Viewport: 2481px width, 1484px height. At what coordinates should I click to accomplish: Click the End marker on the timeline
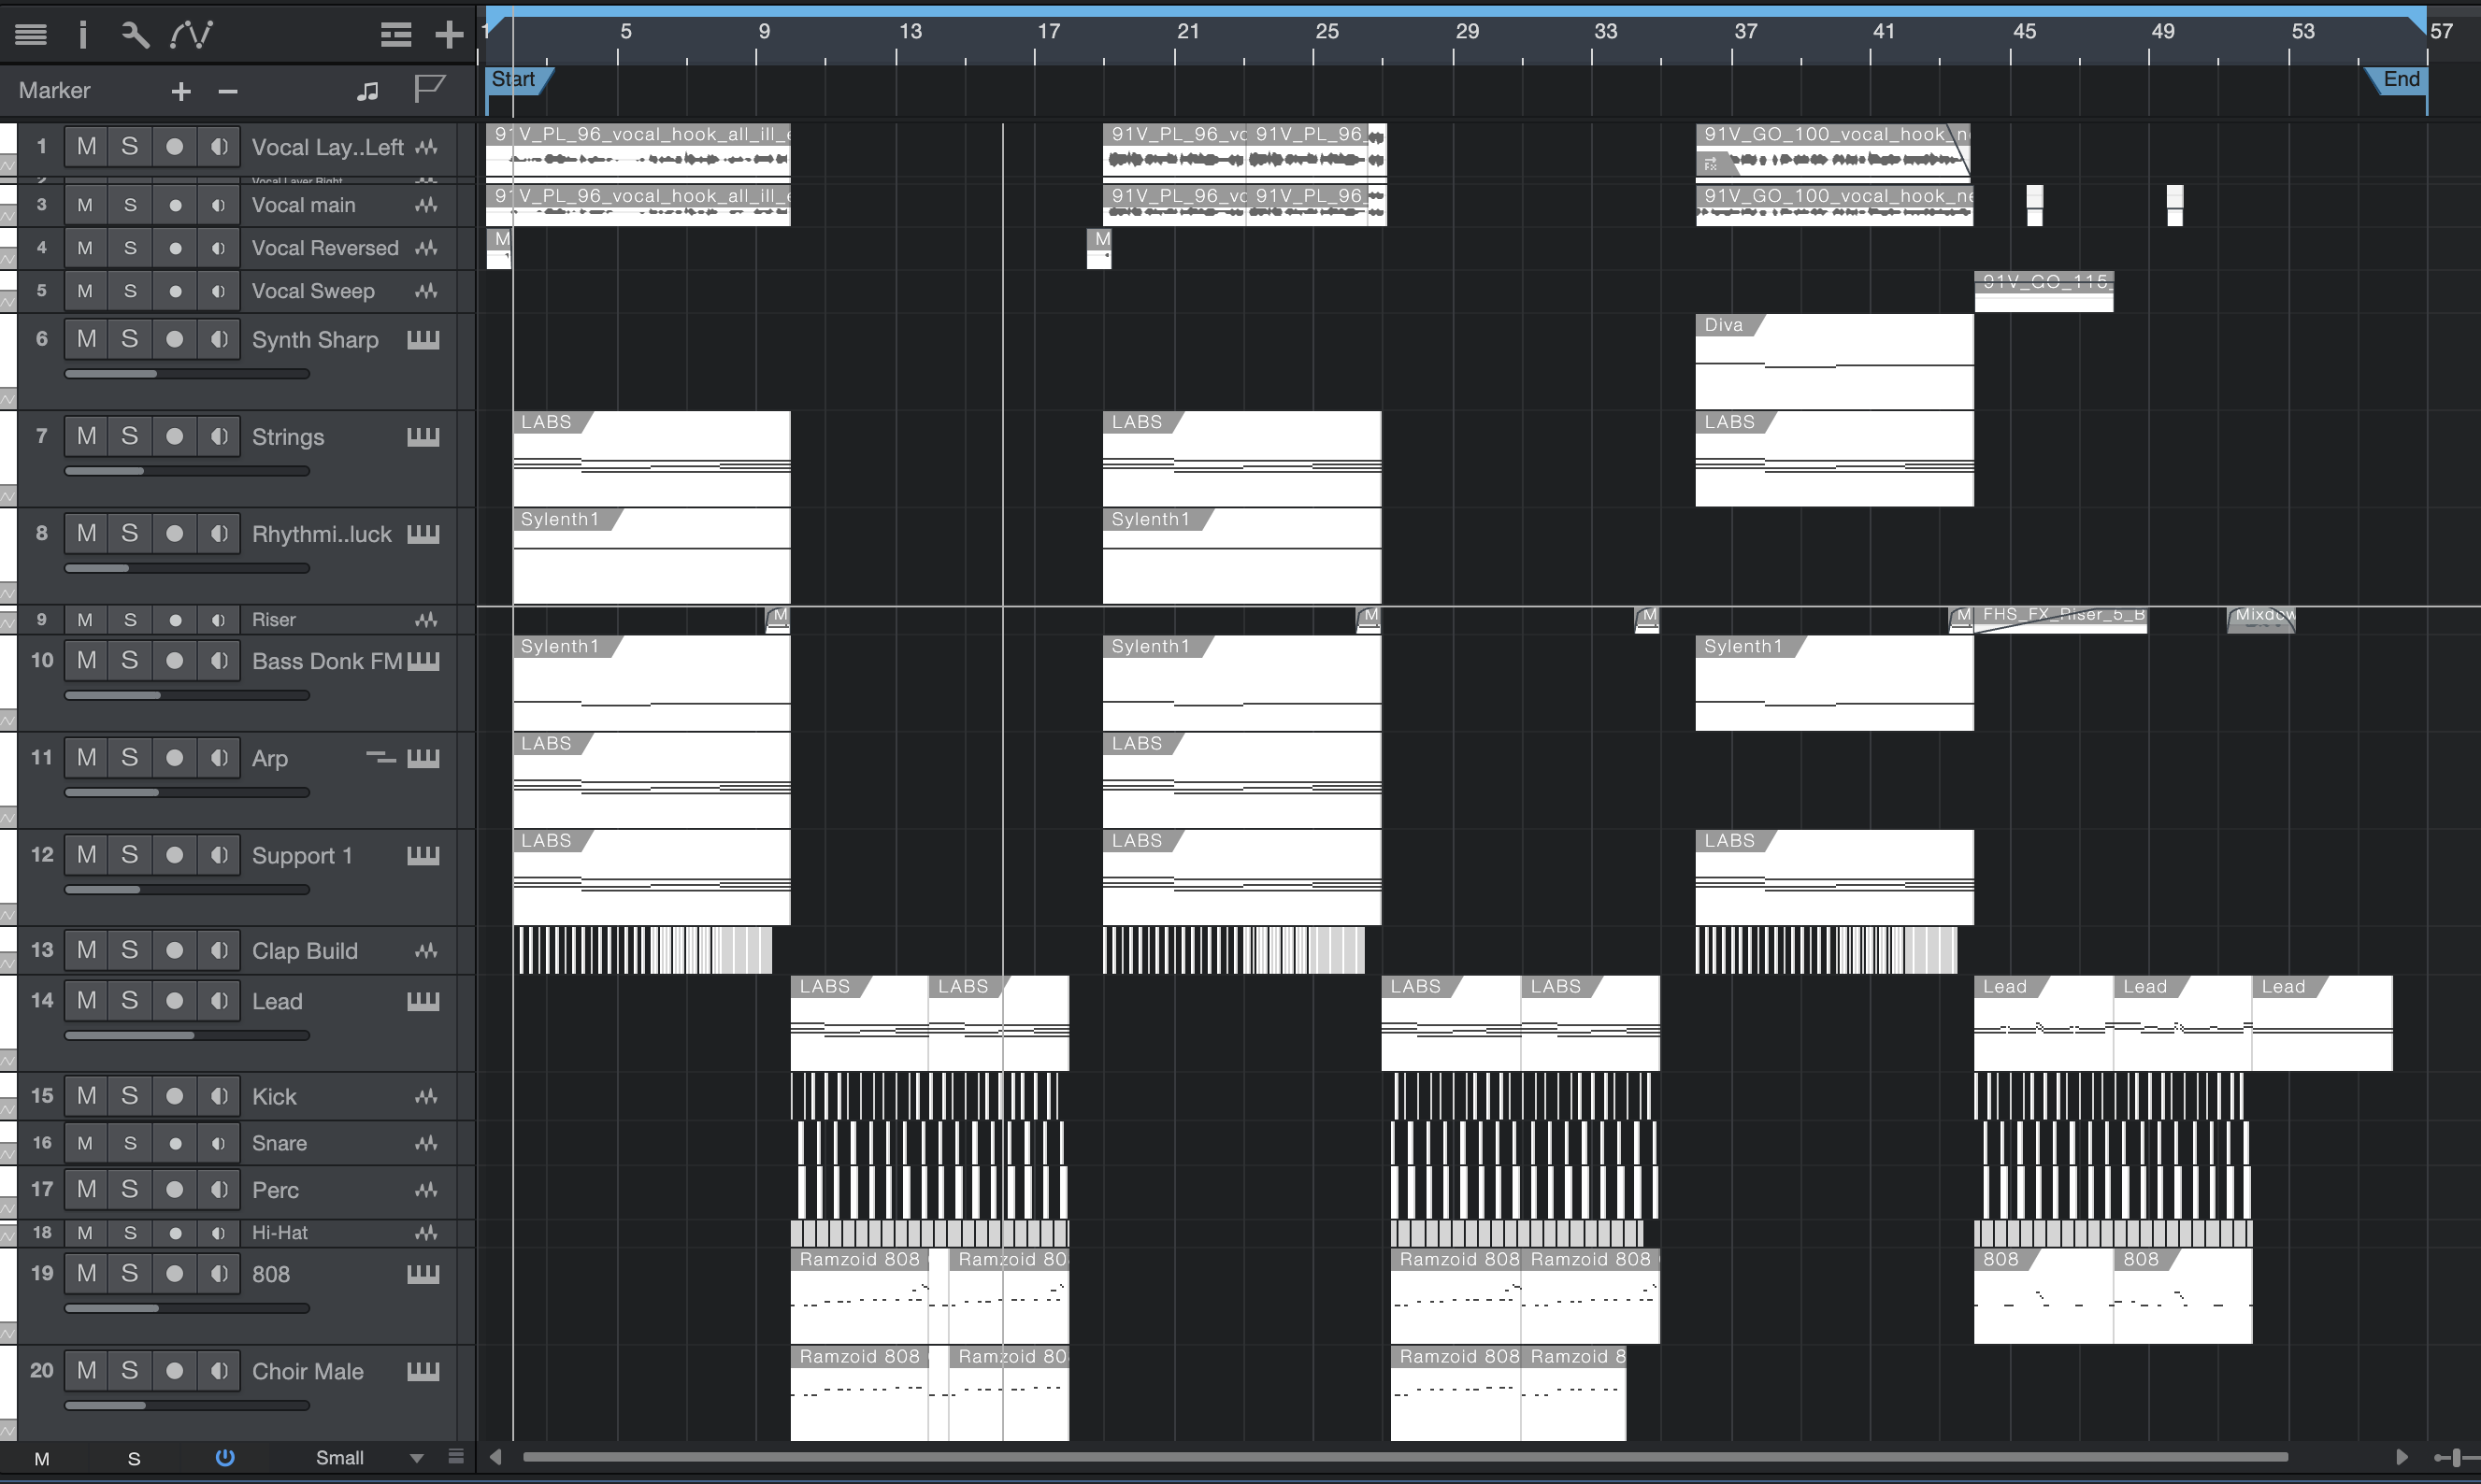[x=2400, y=80]
